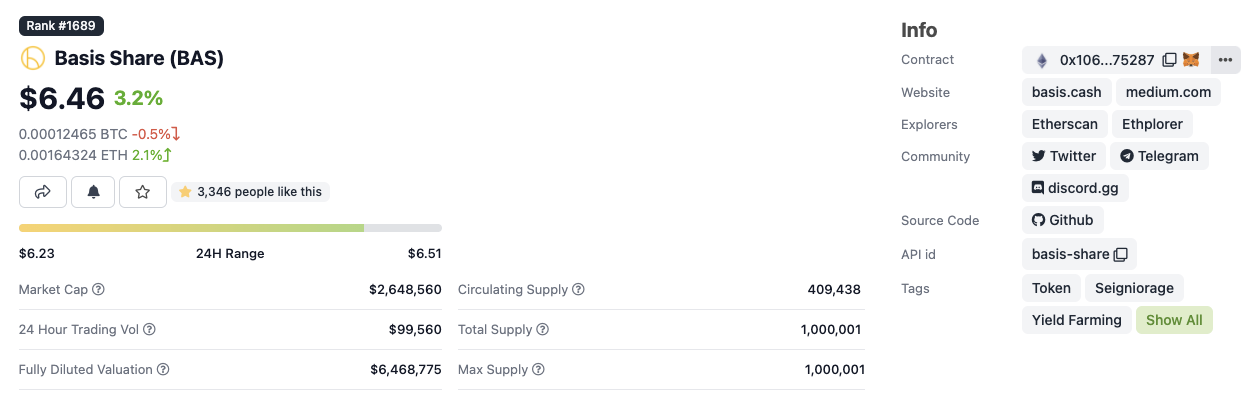Click the MetaMask fox icon
Screen dimensions: 1259x404
pos(1191,60)
